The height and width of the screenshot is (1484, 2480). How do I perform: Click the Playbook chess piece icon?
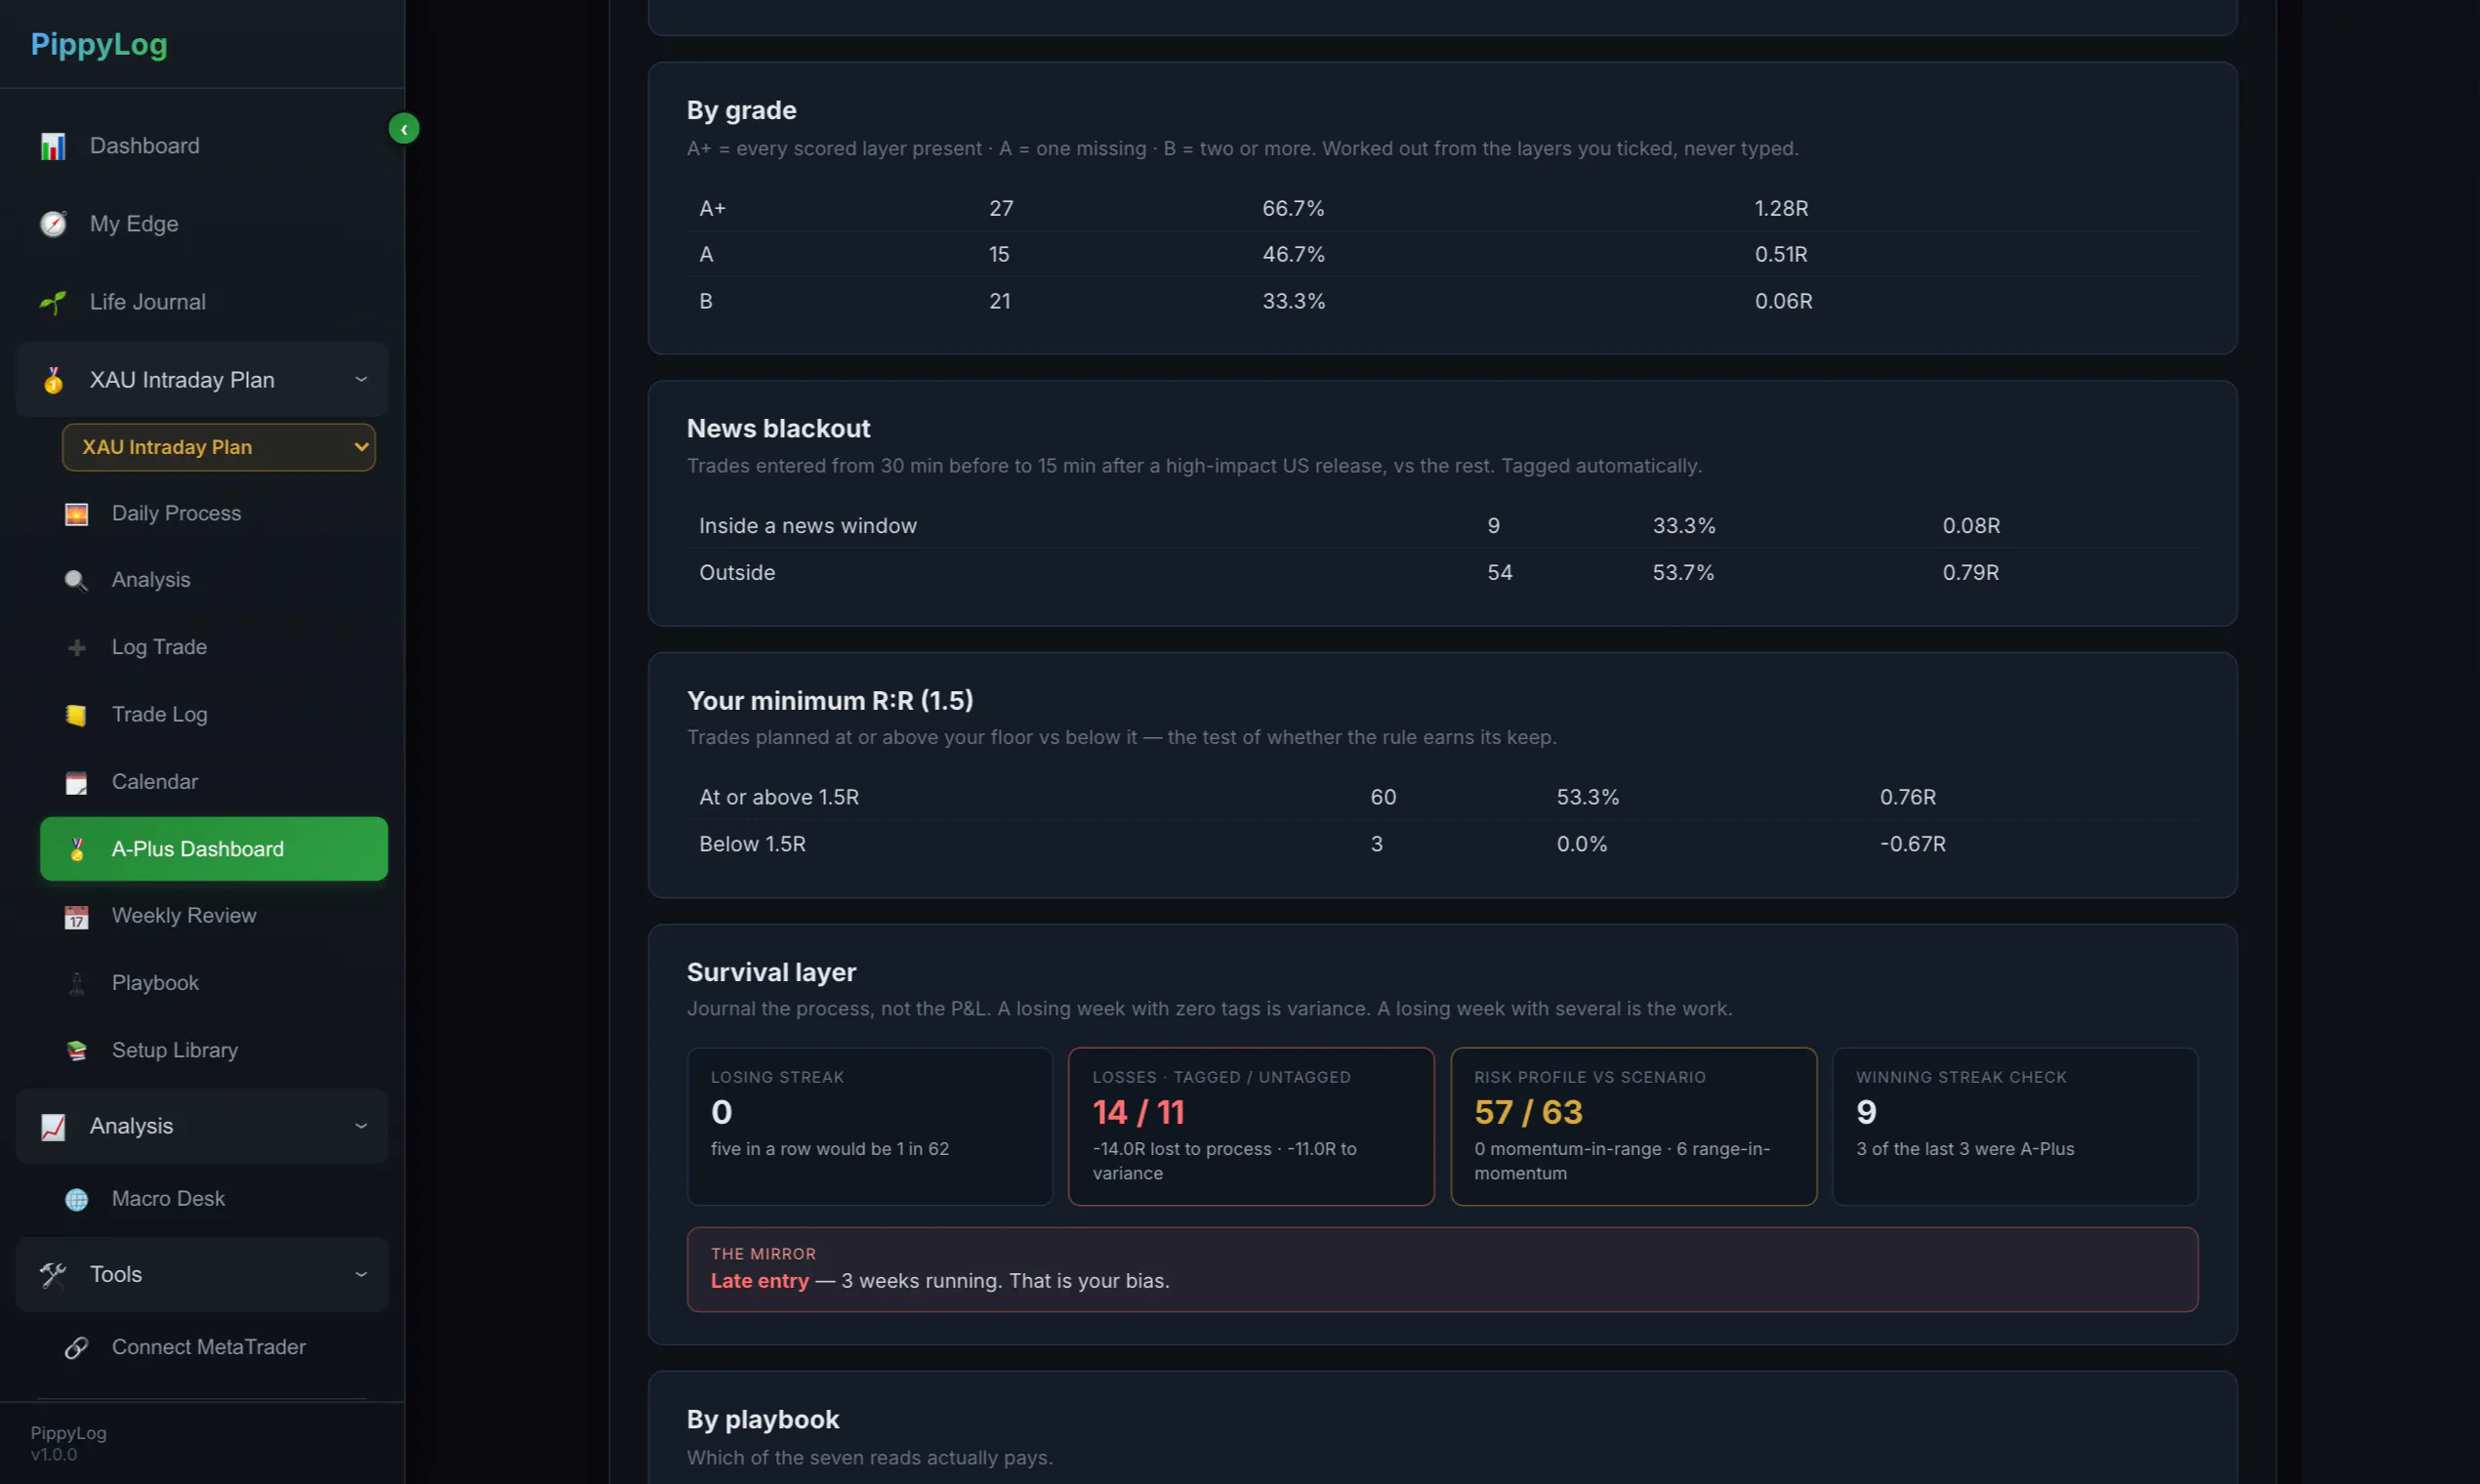pyautogui.click(x=76, y=983)
